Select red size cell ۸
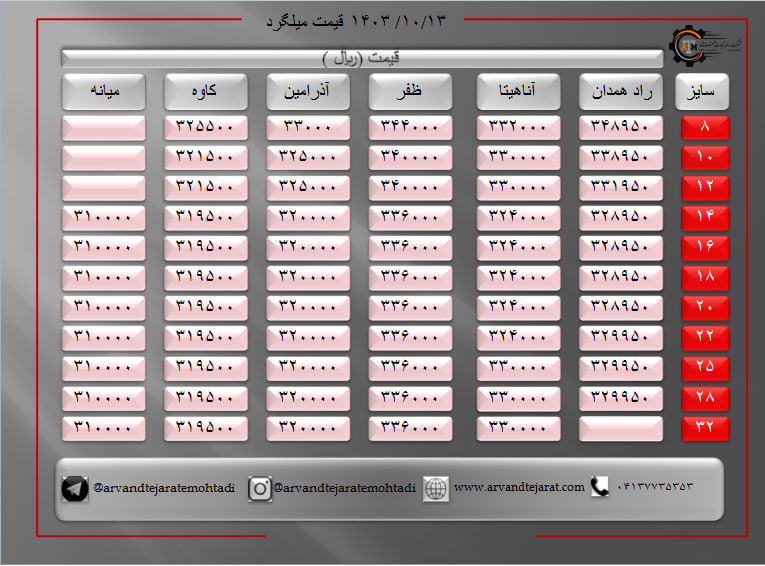The width and height of the screenshot is (765, 566). (705, 128)
